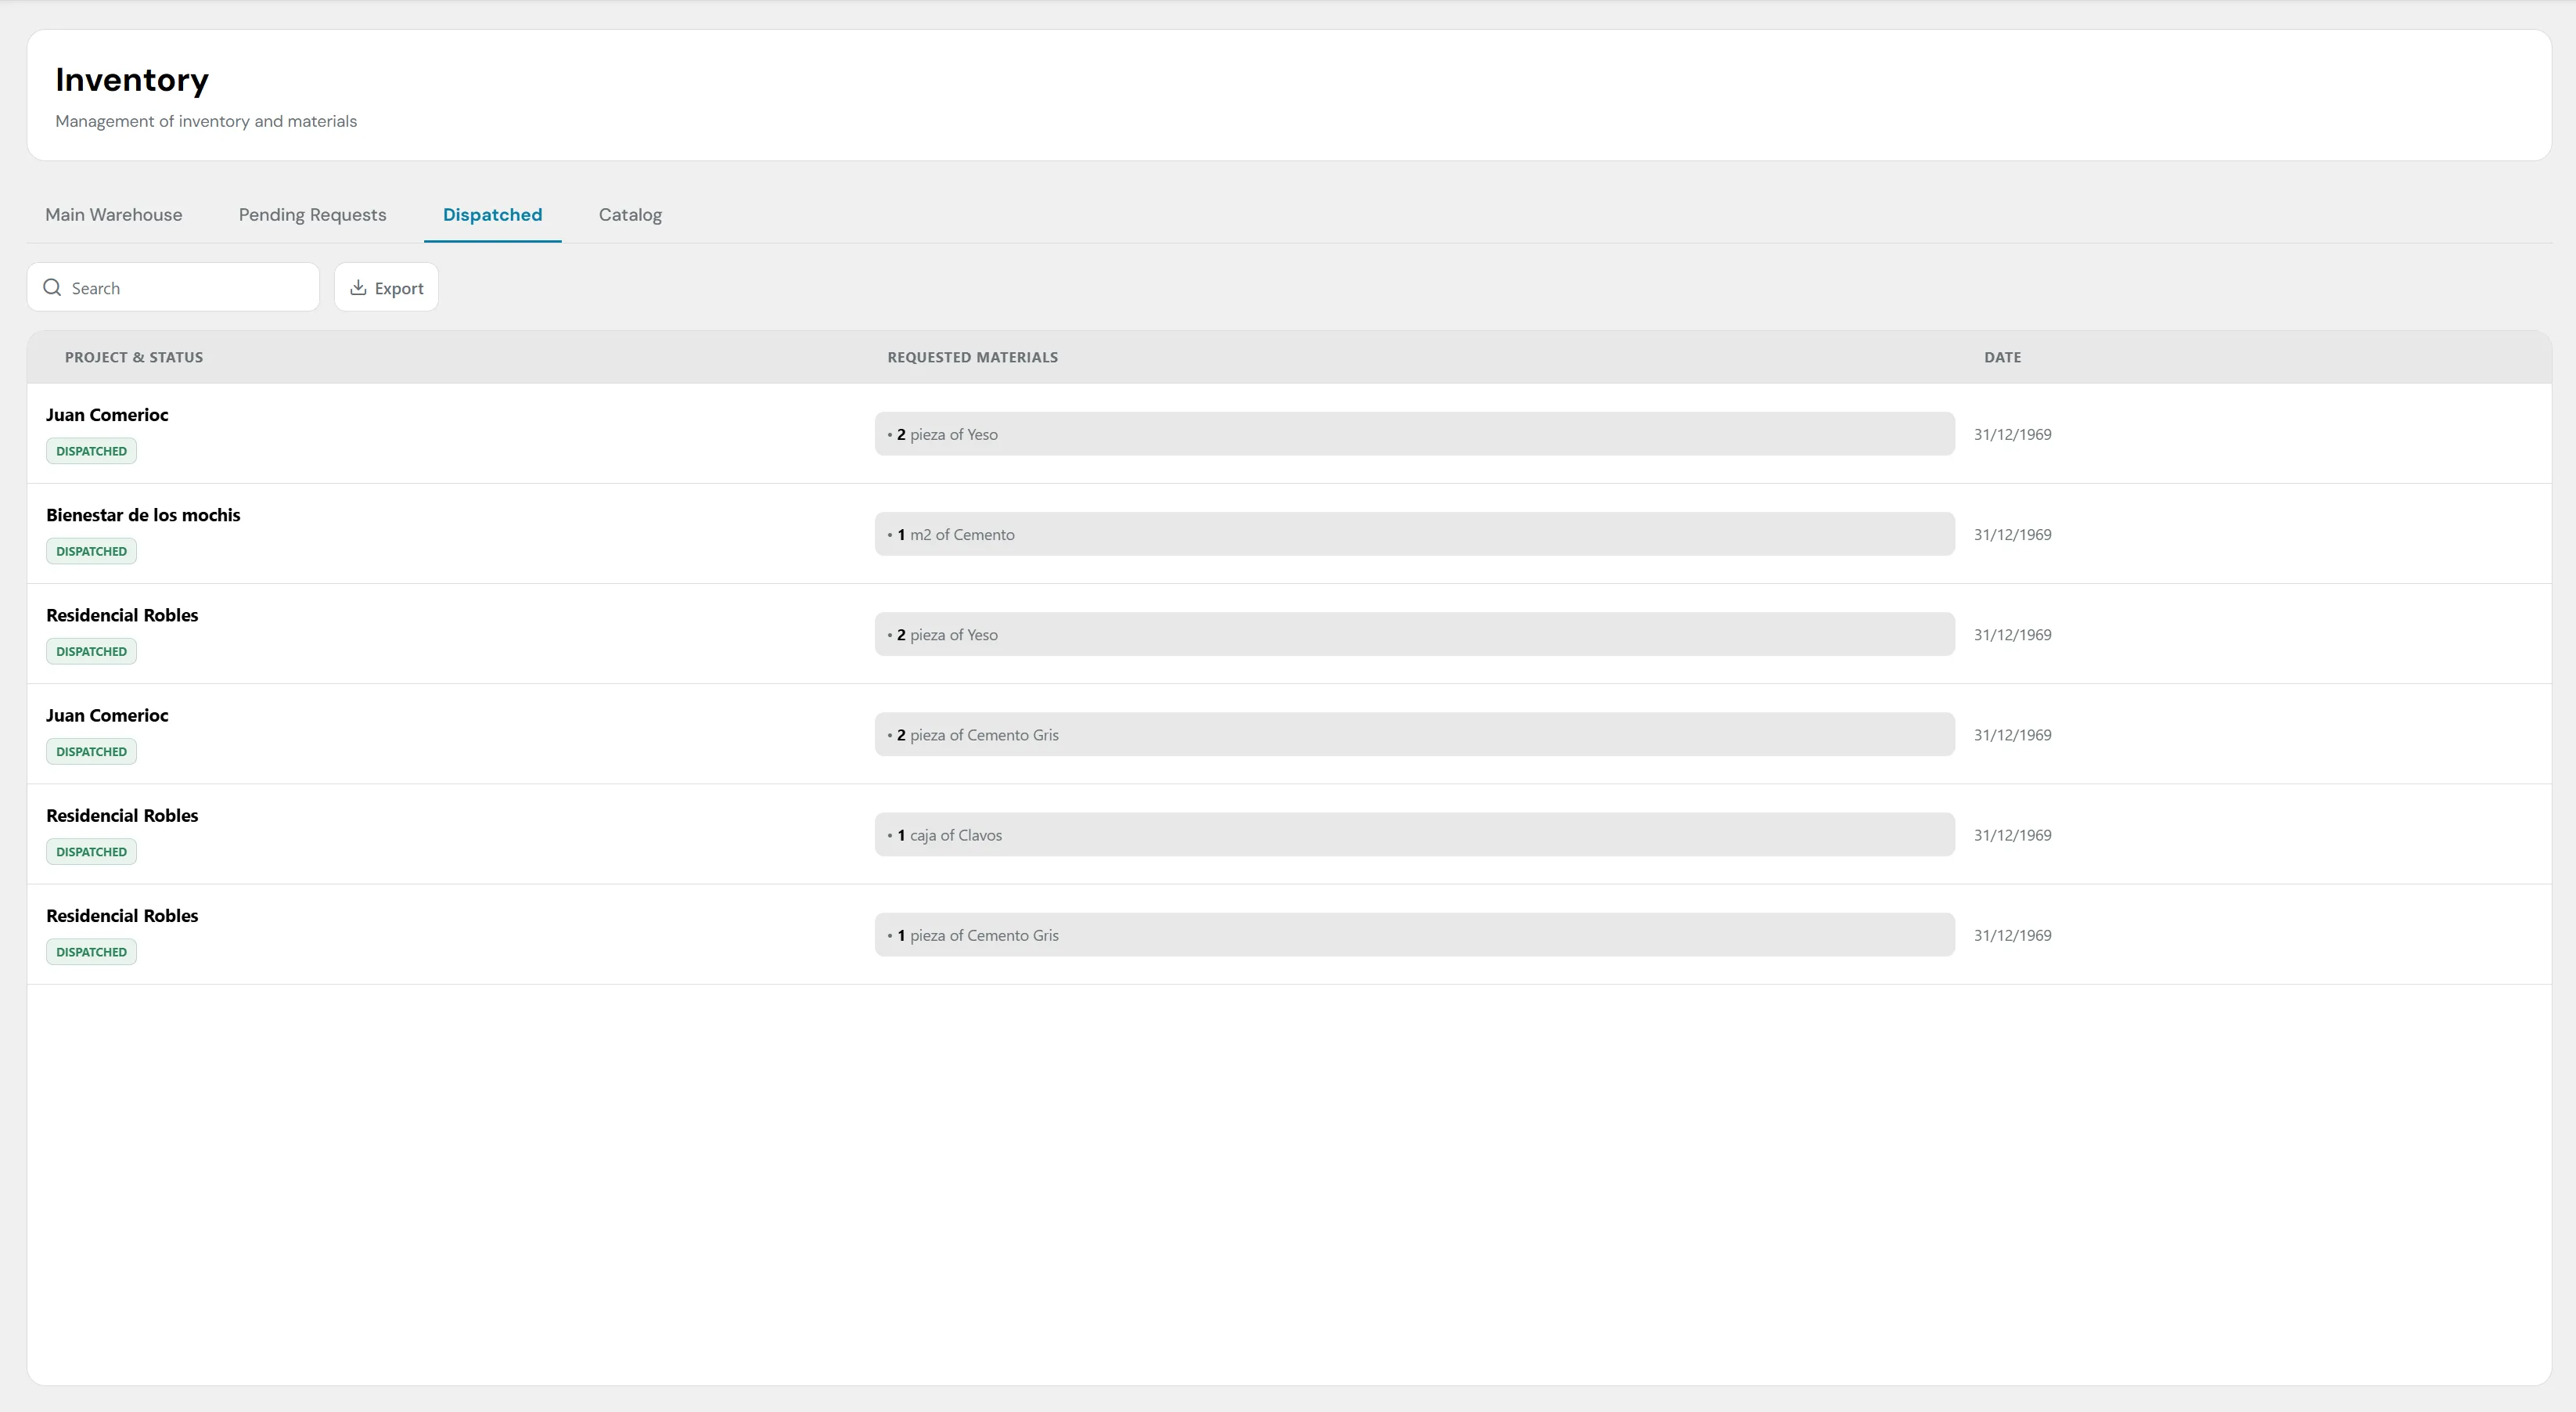
Task: Go to the Catalog tab
Action: pos(630,215)
